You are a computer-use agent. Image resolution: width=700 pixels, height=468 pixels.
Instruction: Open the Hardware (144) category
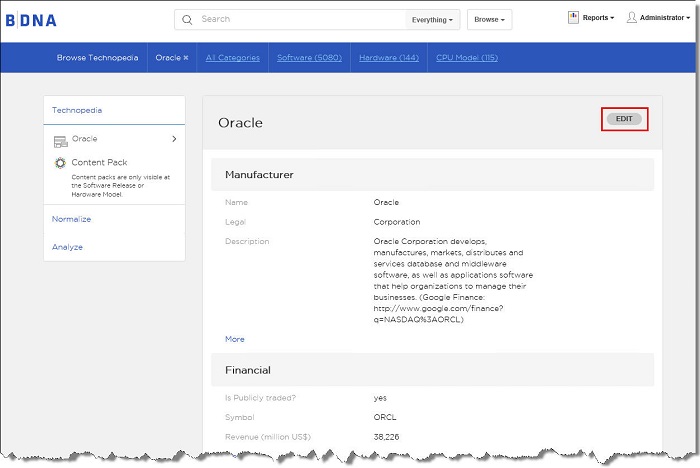(x=389, y=58)
